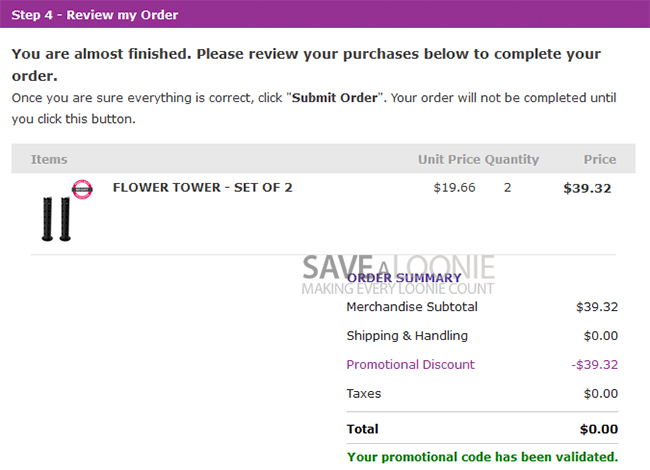Click the Quantity column header
This screenshot has width=650, height=470.
click(x=512, y=159)
